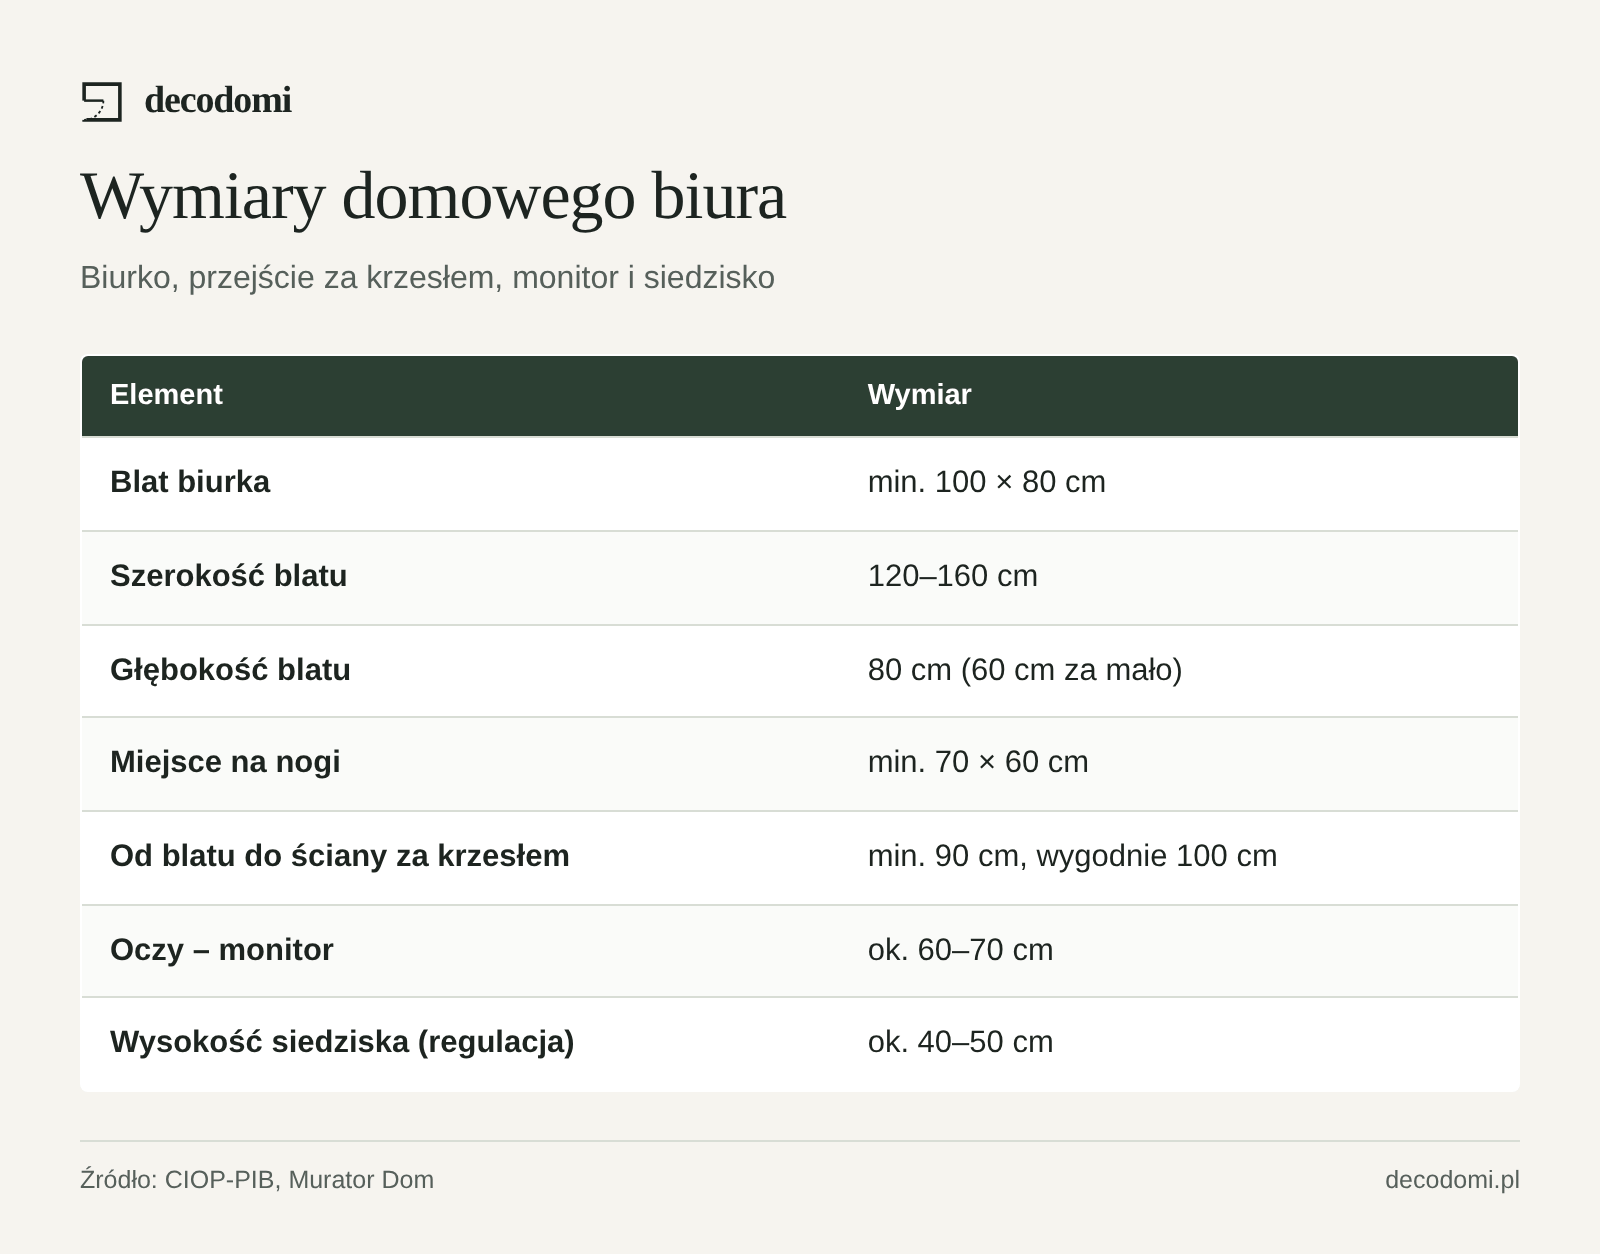Click the subtitle starting with "Biurko, przejście"

(427, 278)
